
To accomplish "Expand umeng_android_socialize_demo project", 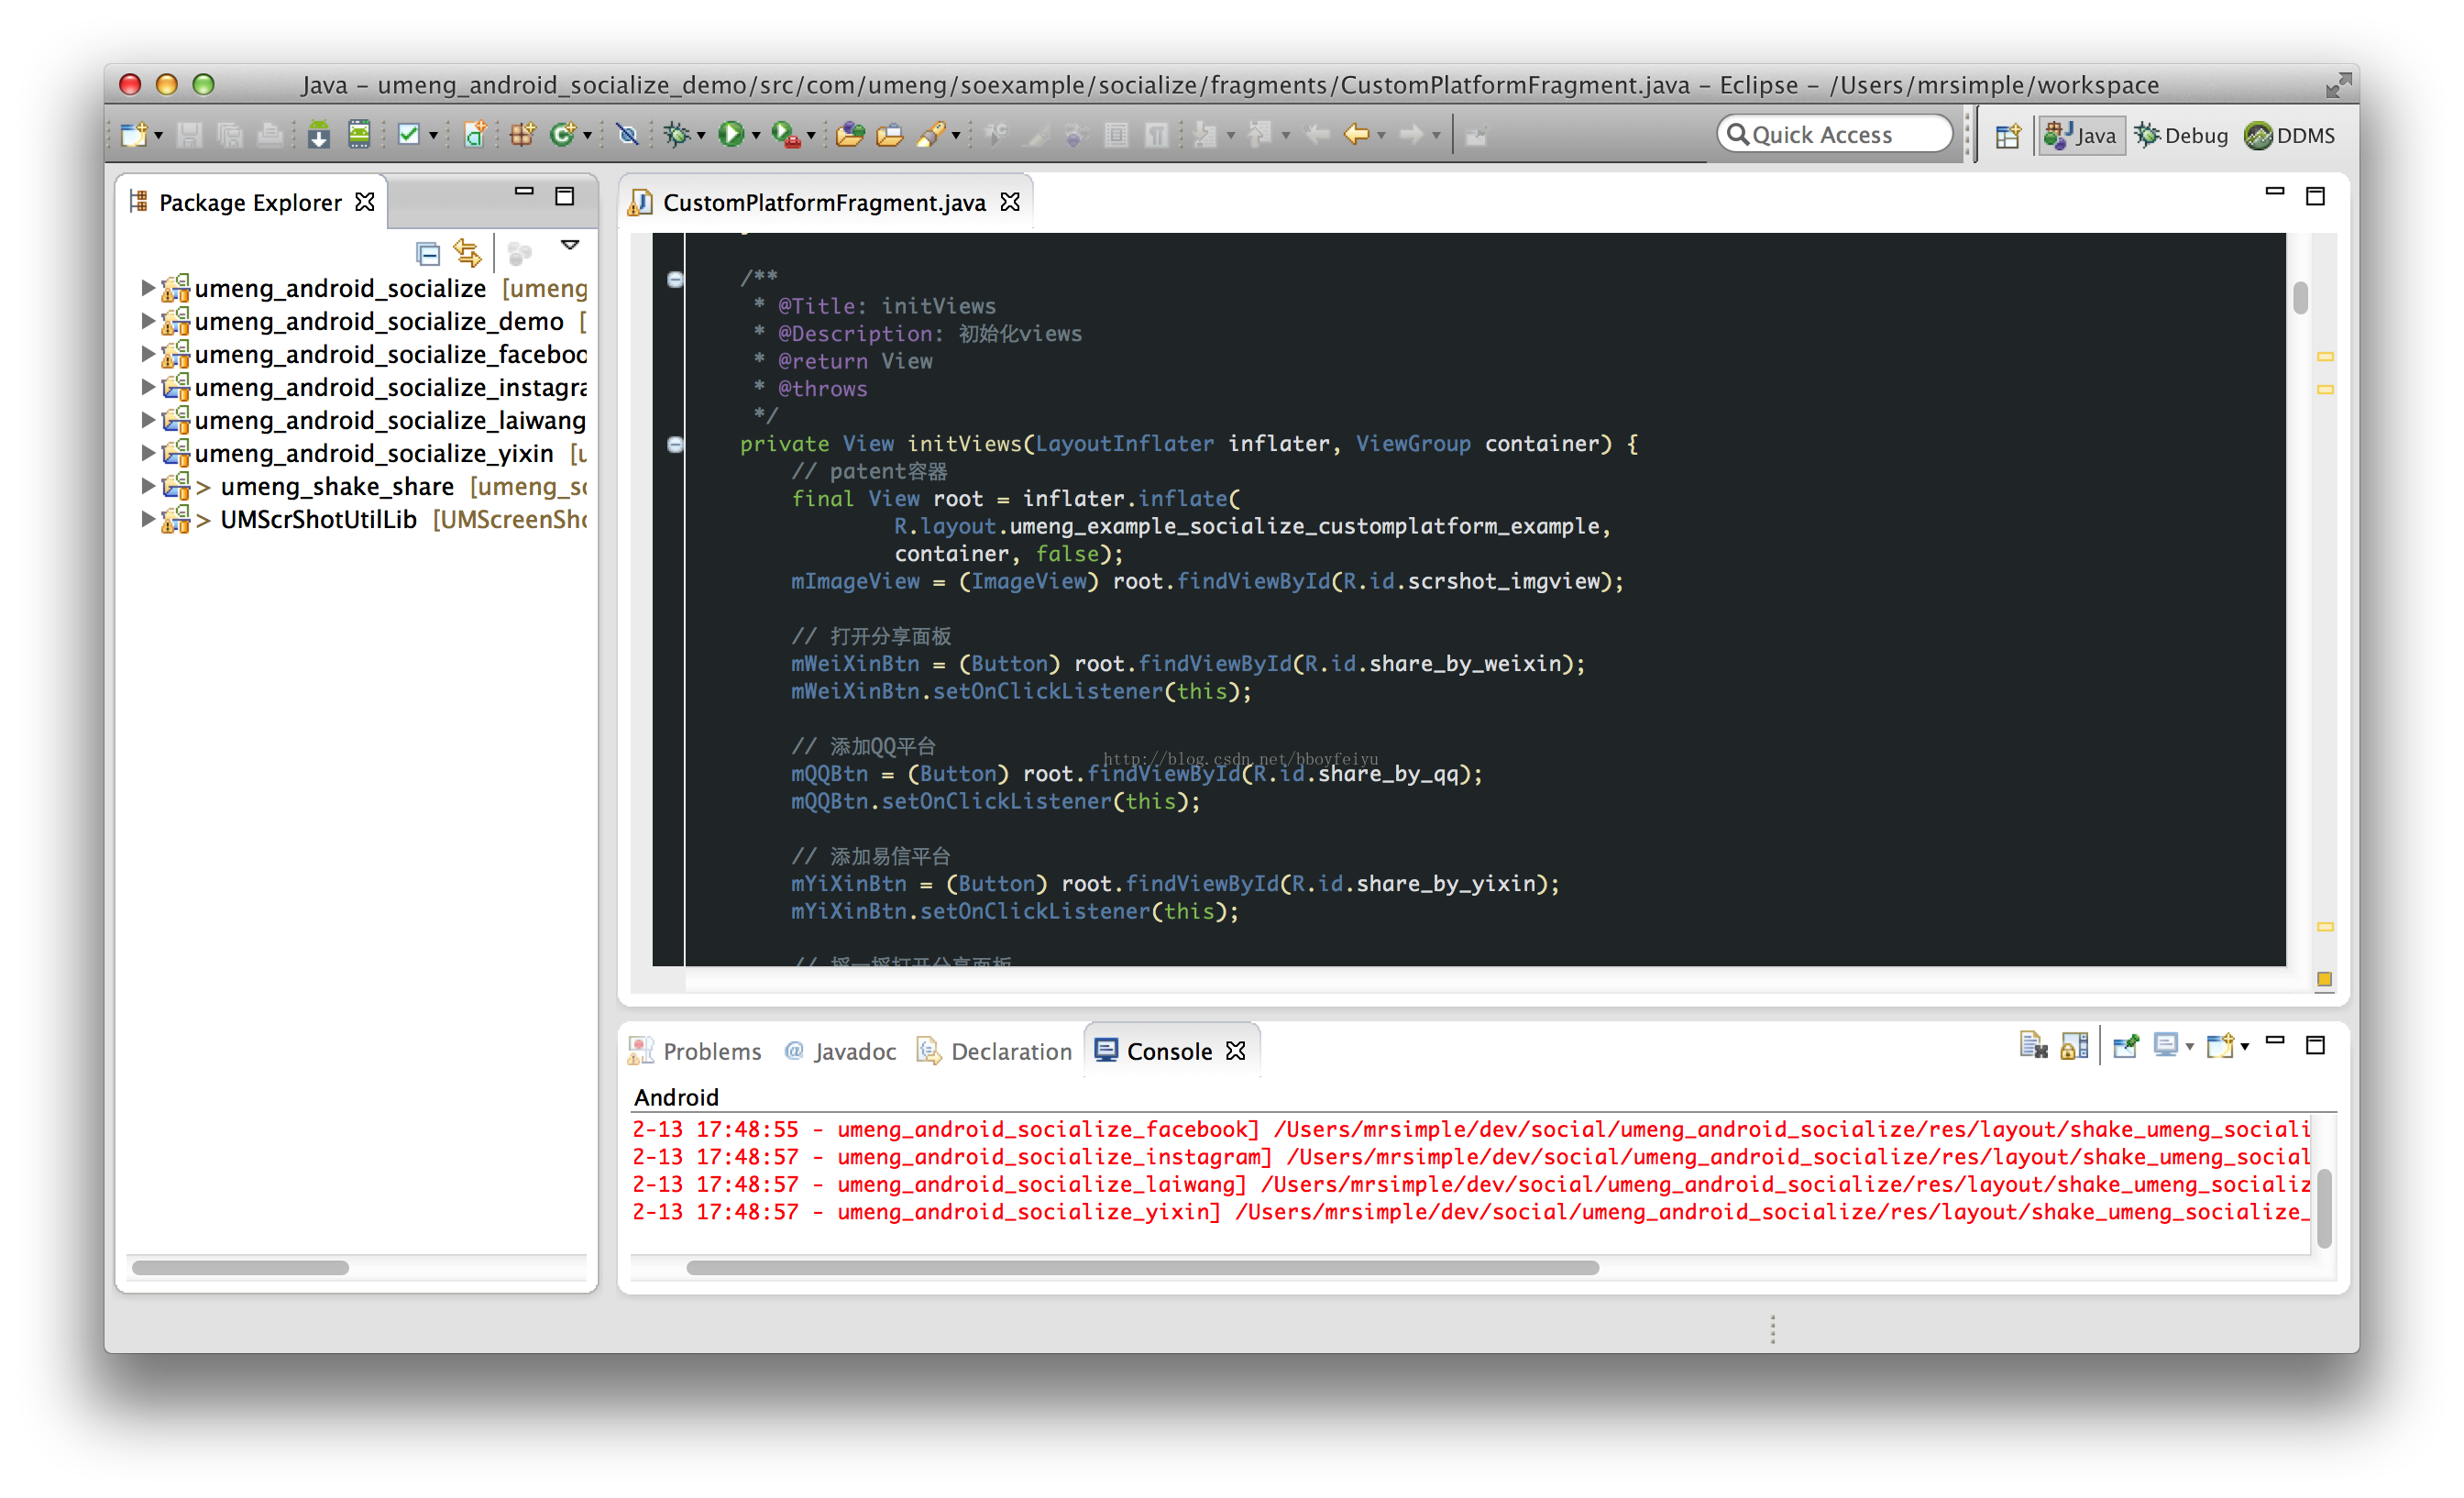I will (148, 322).
